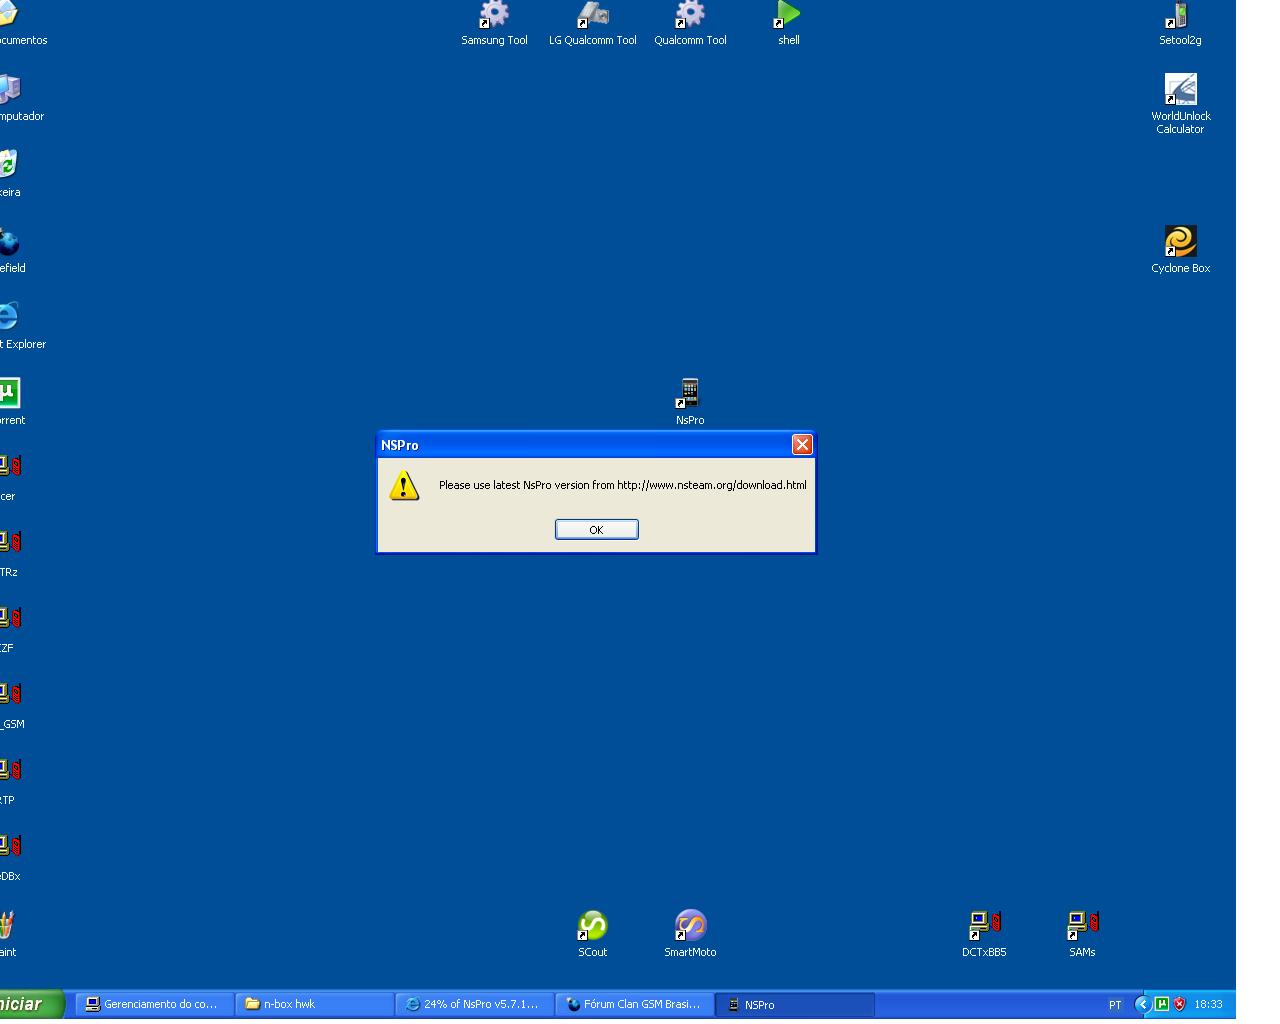This screenshot has width=1280, height=1024.
Task: Switch to Gerenciamento do co... taskbar window
Action: click(153, 1004)
